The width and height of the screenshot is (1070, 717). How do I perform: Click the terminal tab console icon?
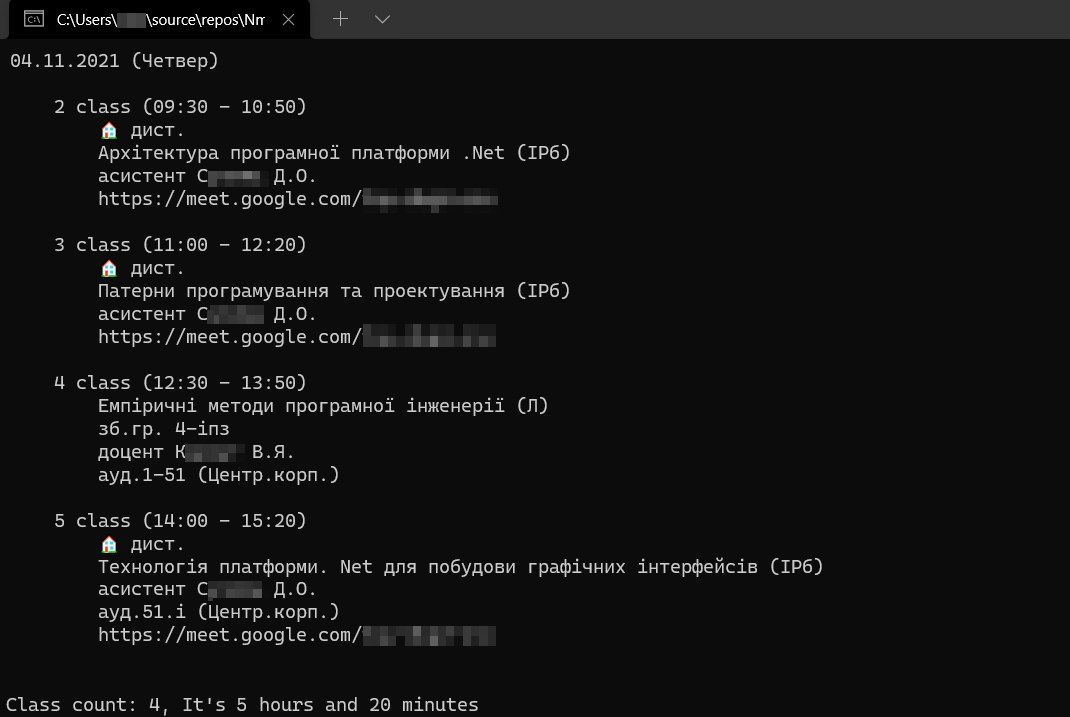click(34, 19)
